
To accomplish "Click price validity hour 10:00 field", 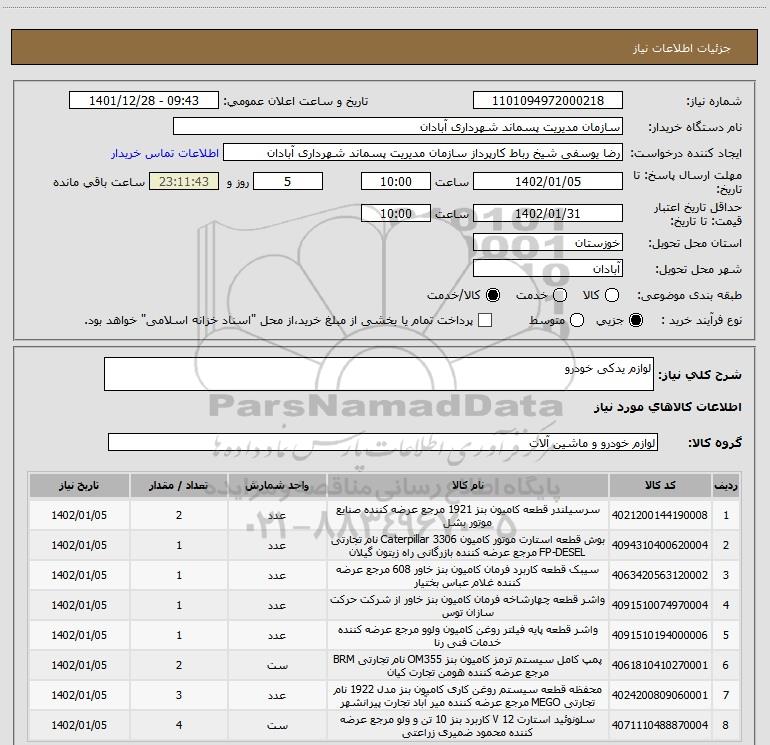I will [x=396, y=214].
